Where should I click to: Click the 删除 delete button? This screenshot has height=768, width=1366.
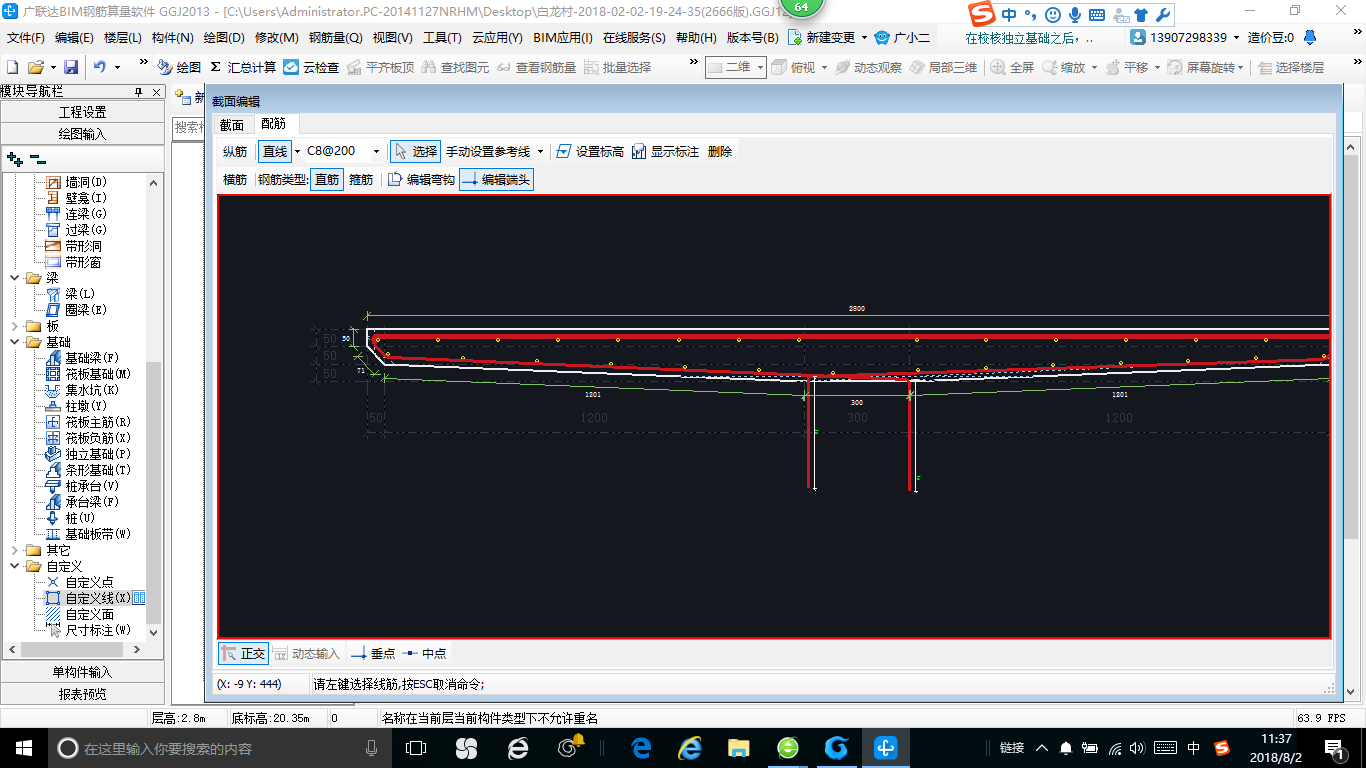click(x=720, y=151)
